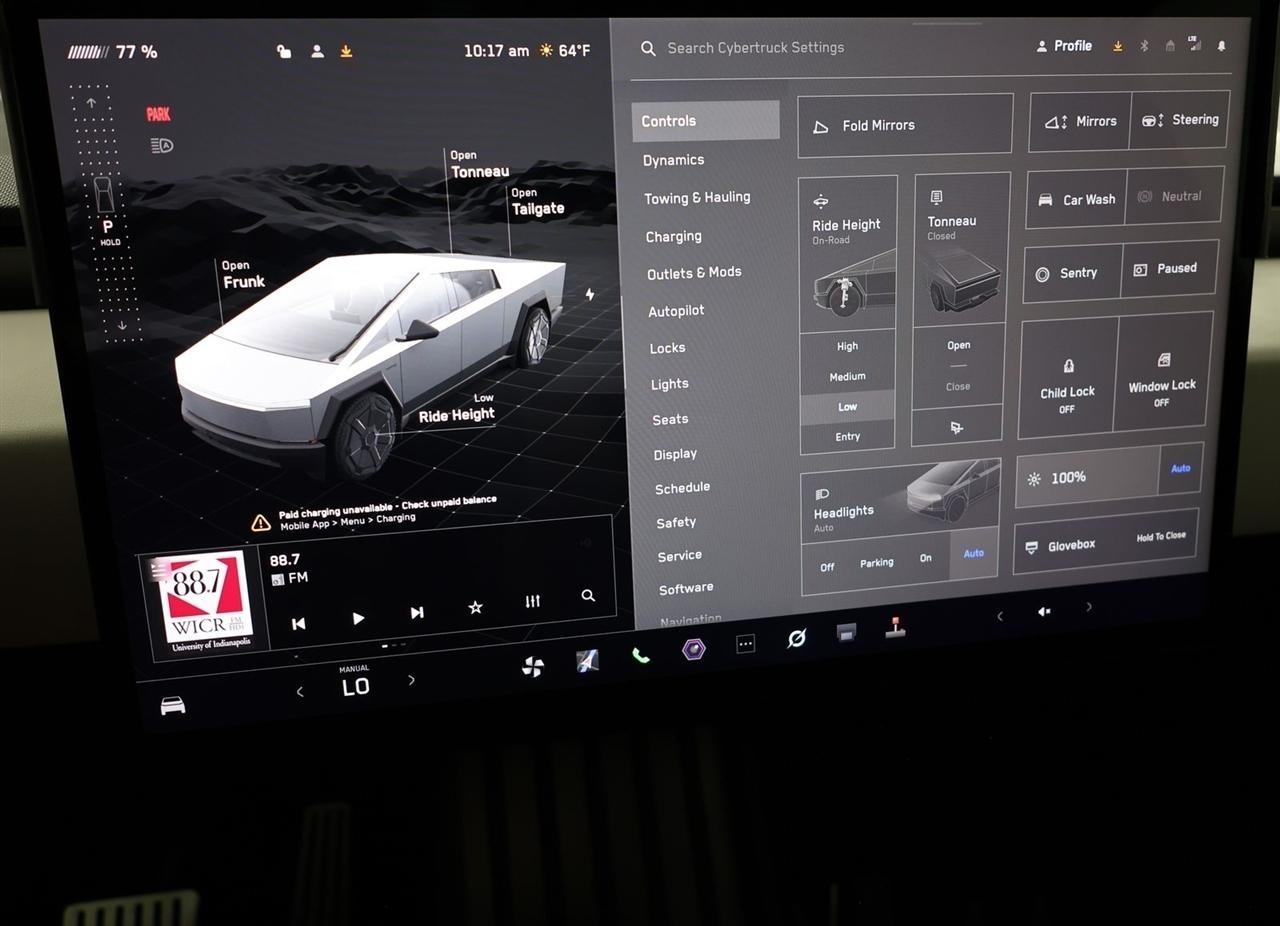Open the climate fan icon

click(x=533, y=666)
